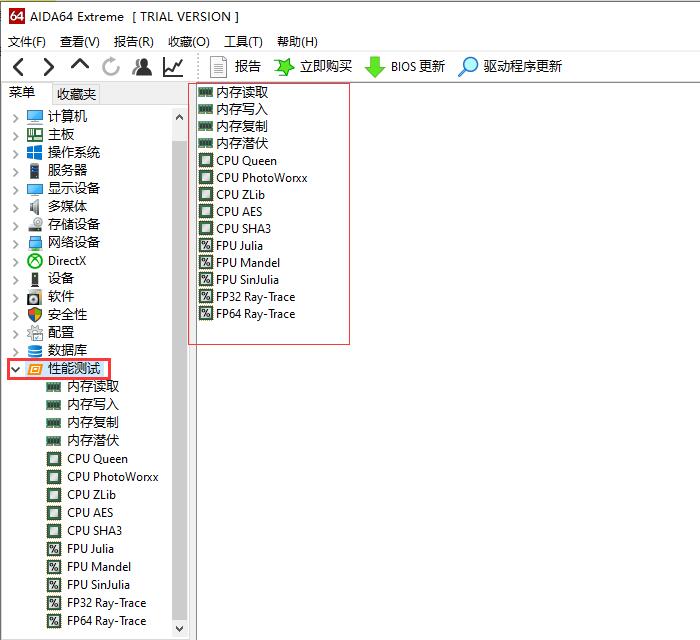Select CPU Queen in the sidebar tree

point(97,459)
